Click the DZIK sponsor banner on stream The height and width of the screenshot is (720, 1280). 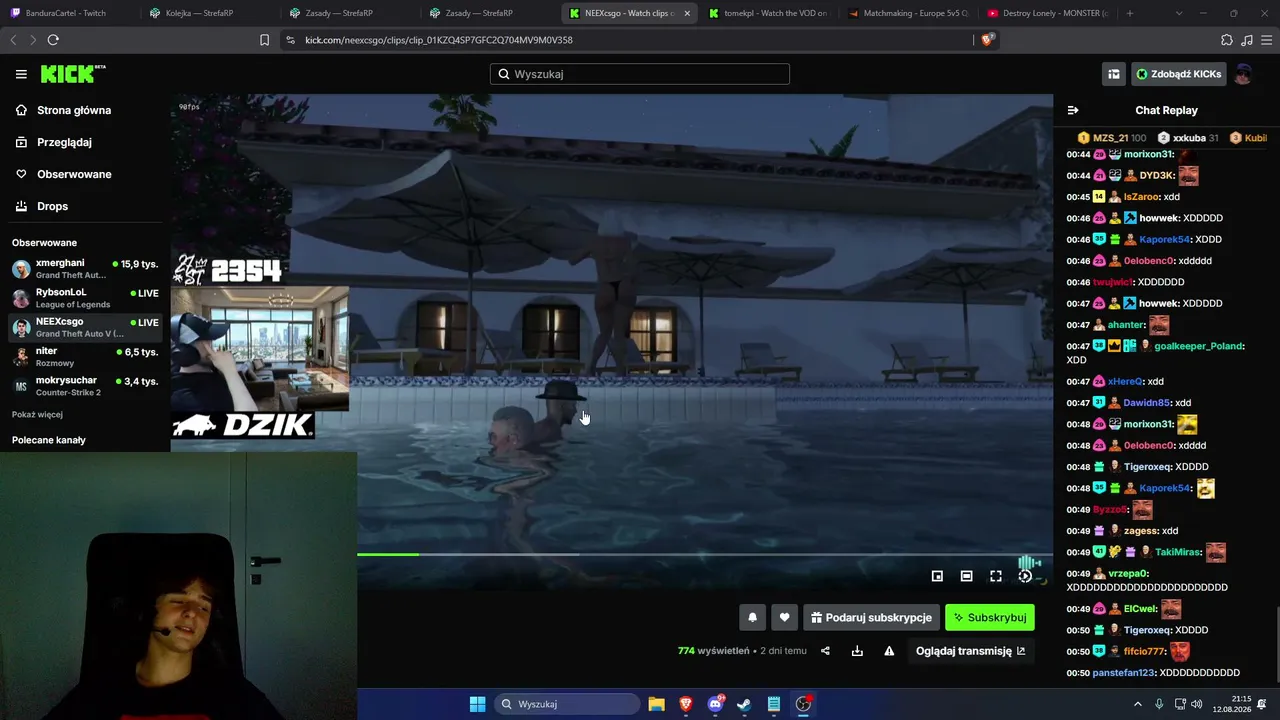[243, 425]
